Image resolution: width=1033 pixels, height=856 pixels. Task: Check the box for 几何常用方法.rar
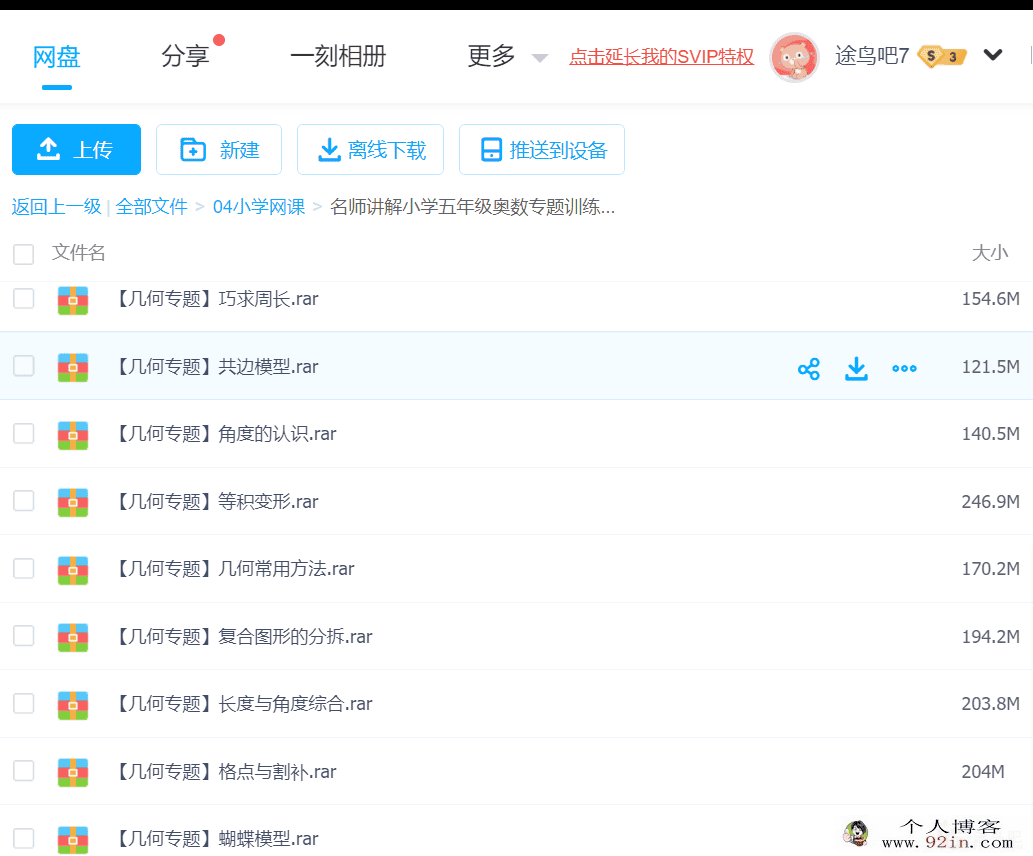pyautogui.click(x=24, y=568)
